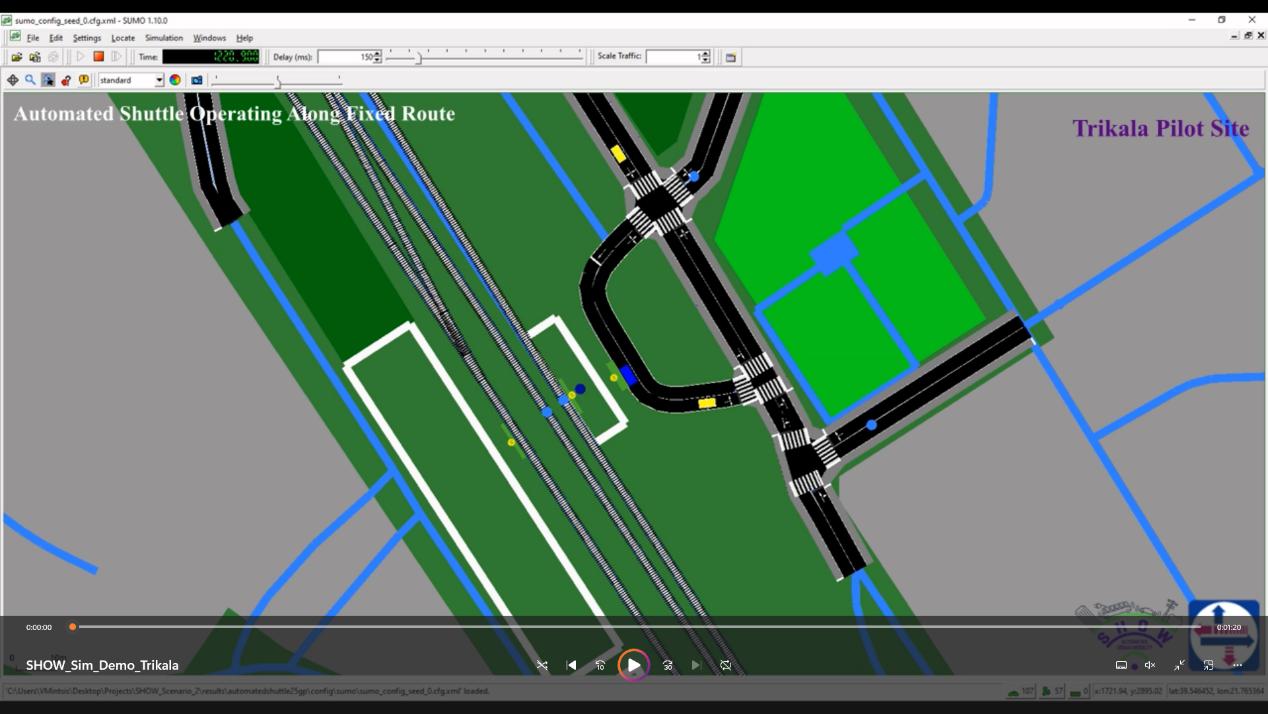Click the x/y coordinates in status bar
Screen dimensions: 1268x714
coord(1129,691)
